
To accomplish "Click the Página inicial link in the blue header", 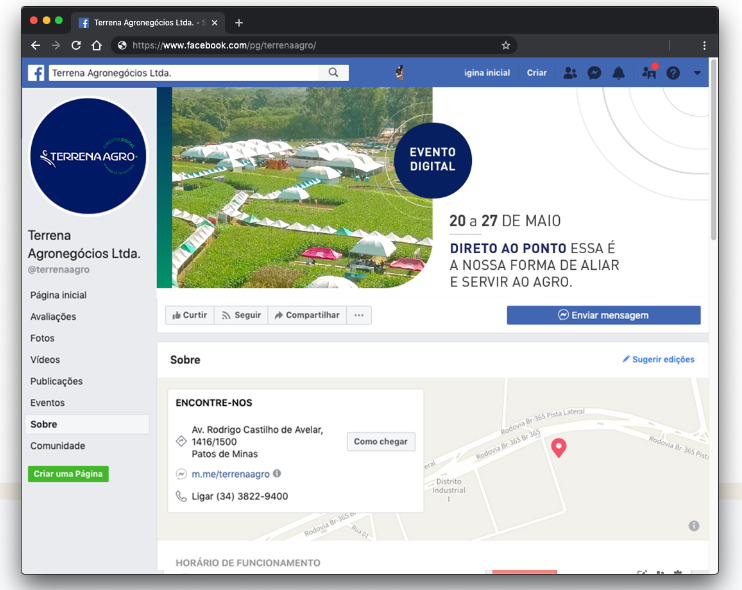I will click(x=487, y=73).
